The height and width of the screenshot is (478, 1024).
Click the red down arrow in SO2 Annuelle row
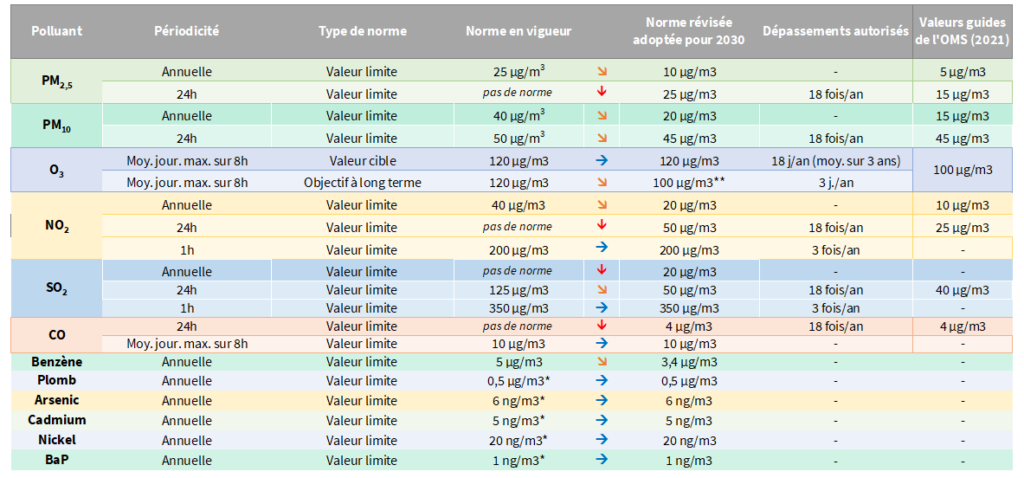click(602, 271)
